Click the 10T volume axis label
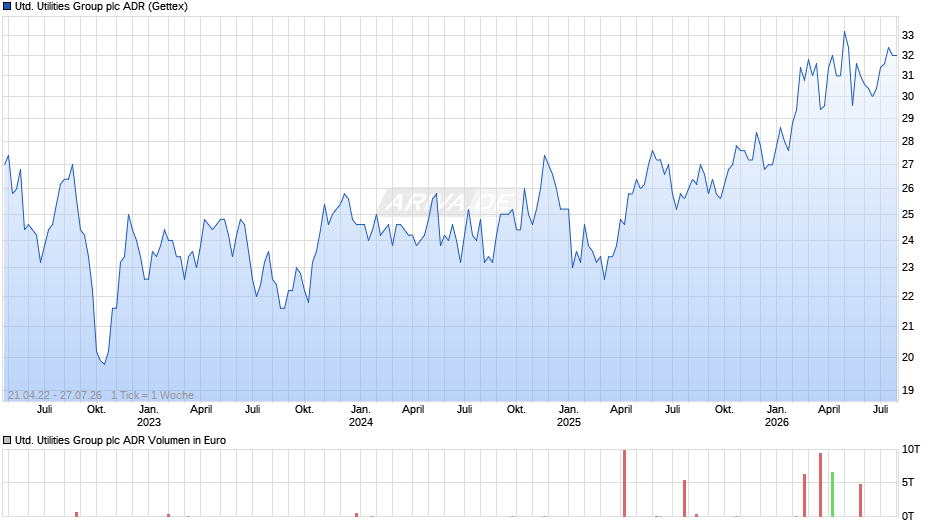940x526 pixels. 911,450
